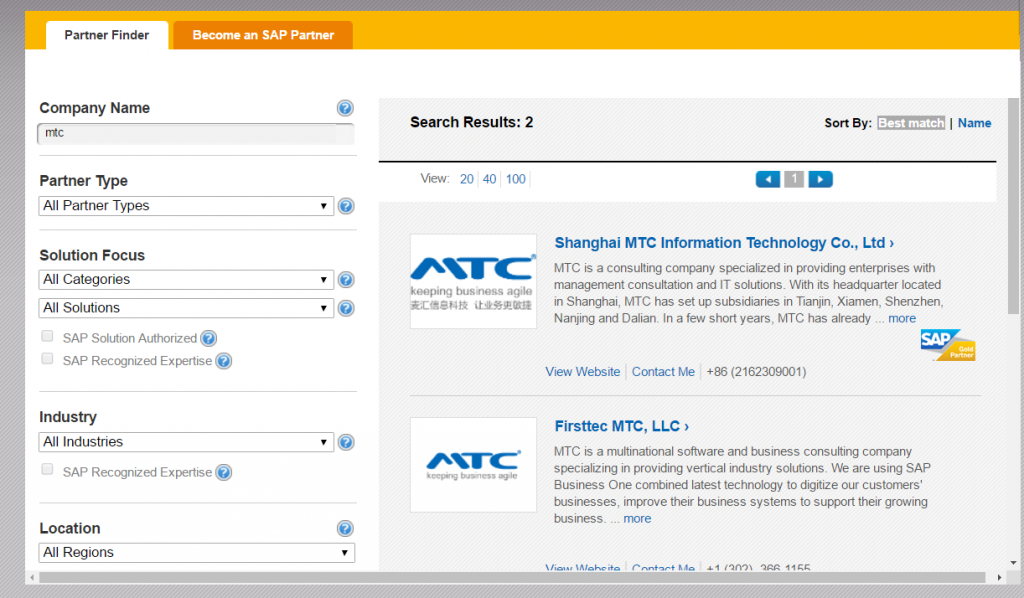1024x598 pixels.
Task: Focus the Company Name search field
Action: [x=196, y=133]
